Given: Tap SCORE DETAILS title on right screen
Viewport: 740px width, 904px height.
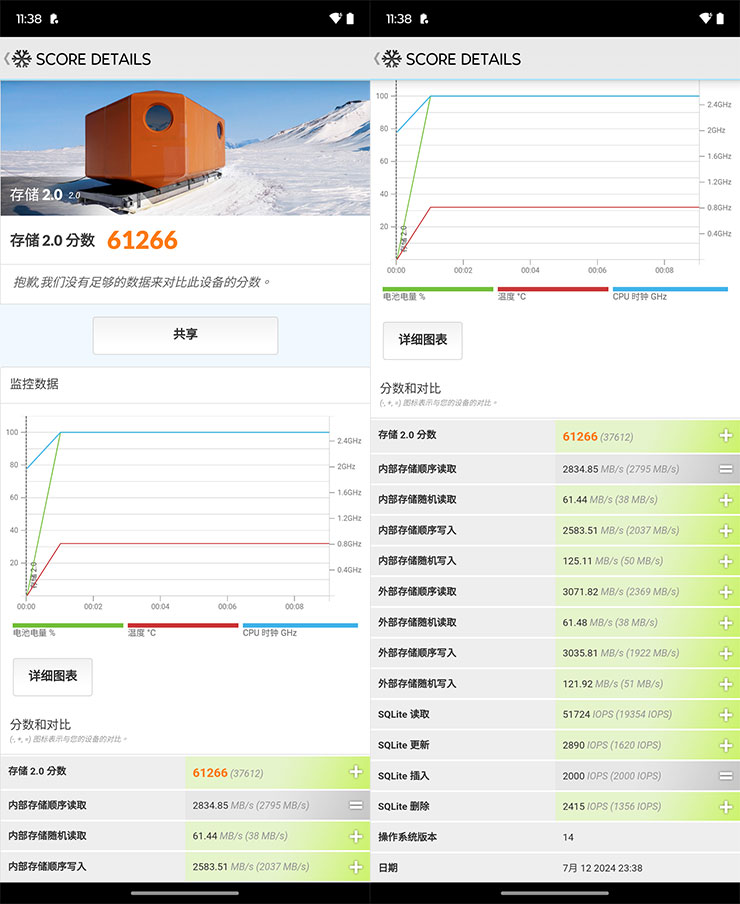Looking at the screenshot, I should [463, 59].
